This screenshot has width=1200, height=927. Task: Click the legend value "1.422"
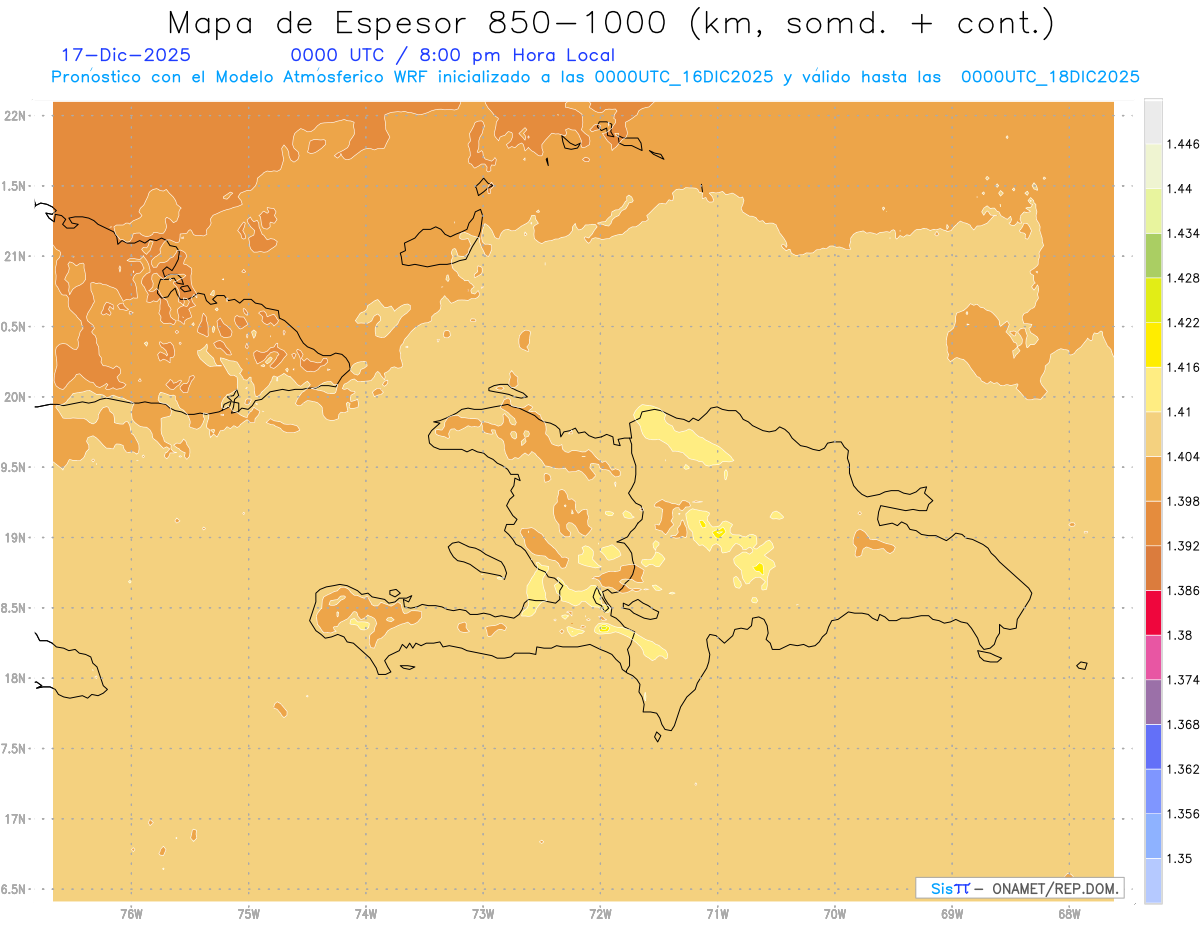1183,323
